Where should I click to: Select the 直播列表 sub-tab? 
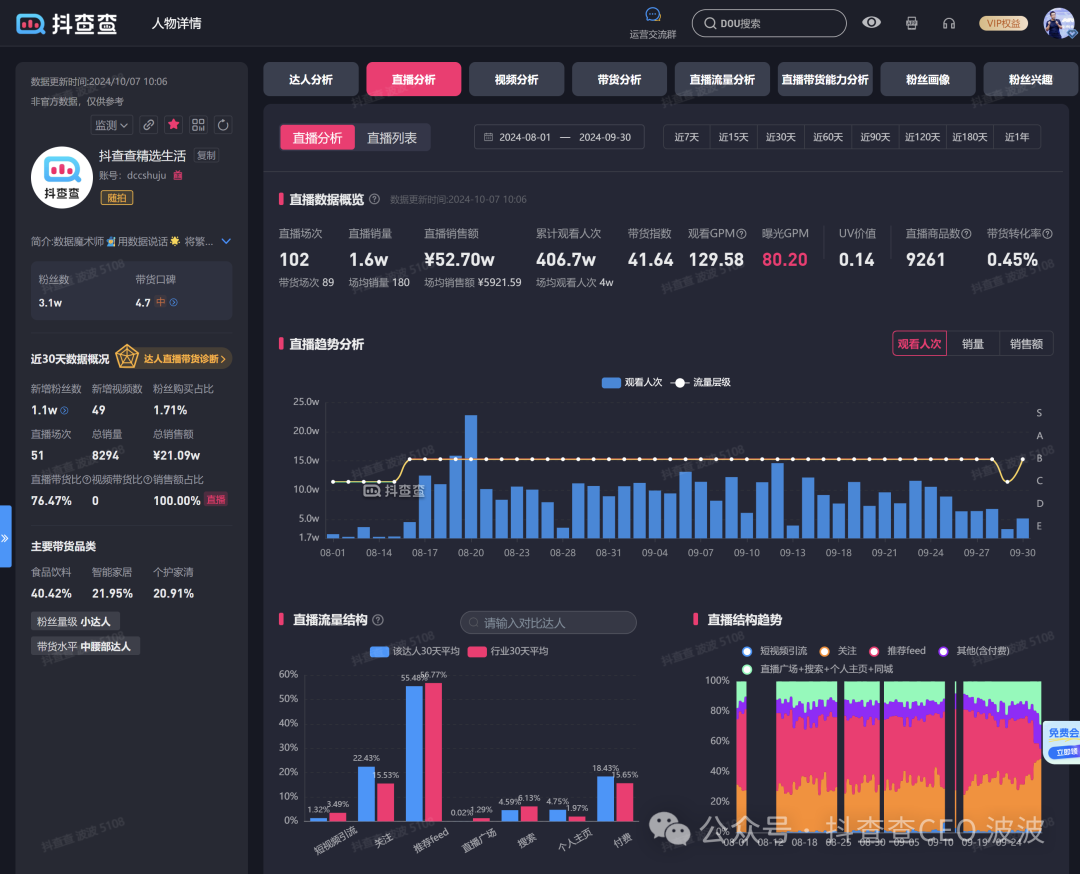[392, 138]
